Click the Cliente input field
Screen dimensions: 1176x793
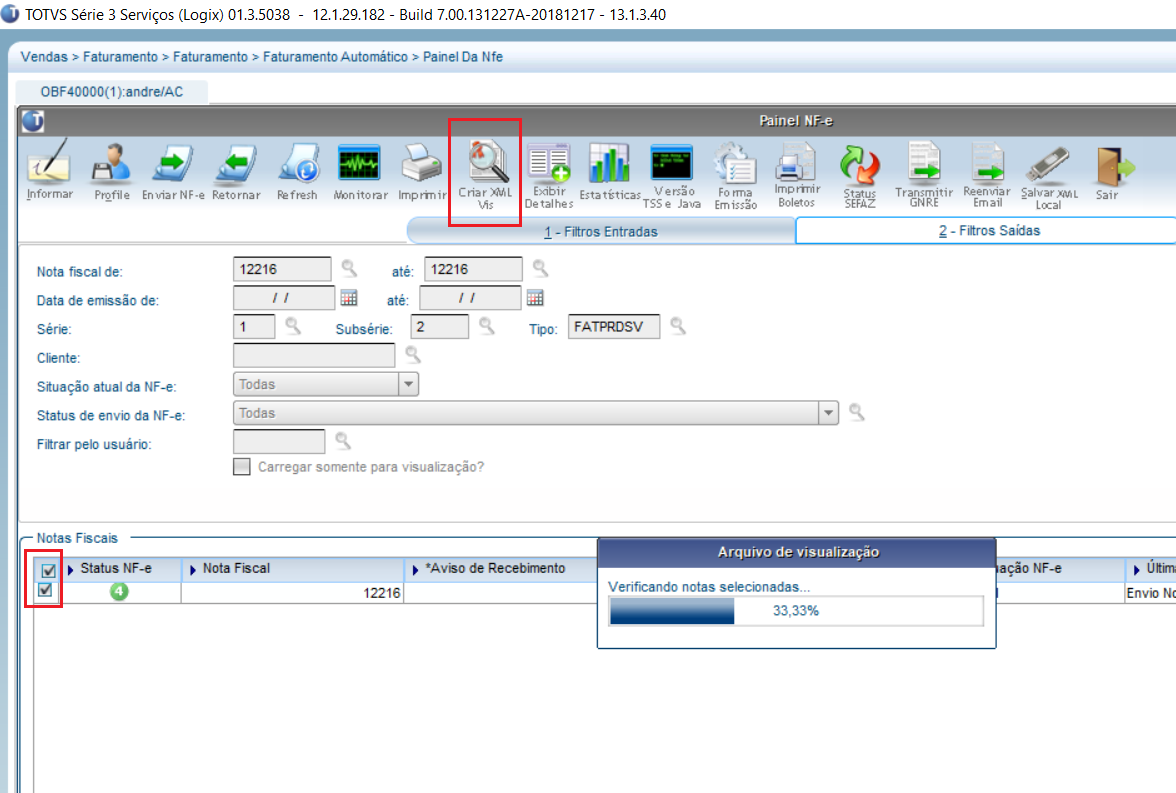coord(314,356)
